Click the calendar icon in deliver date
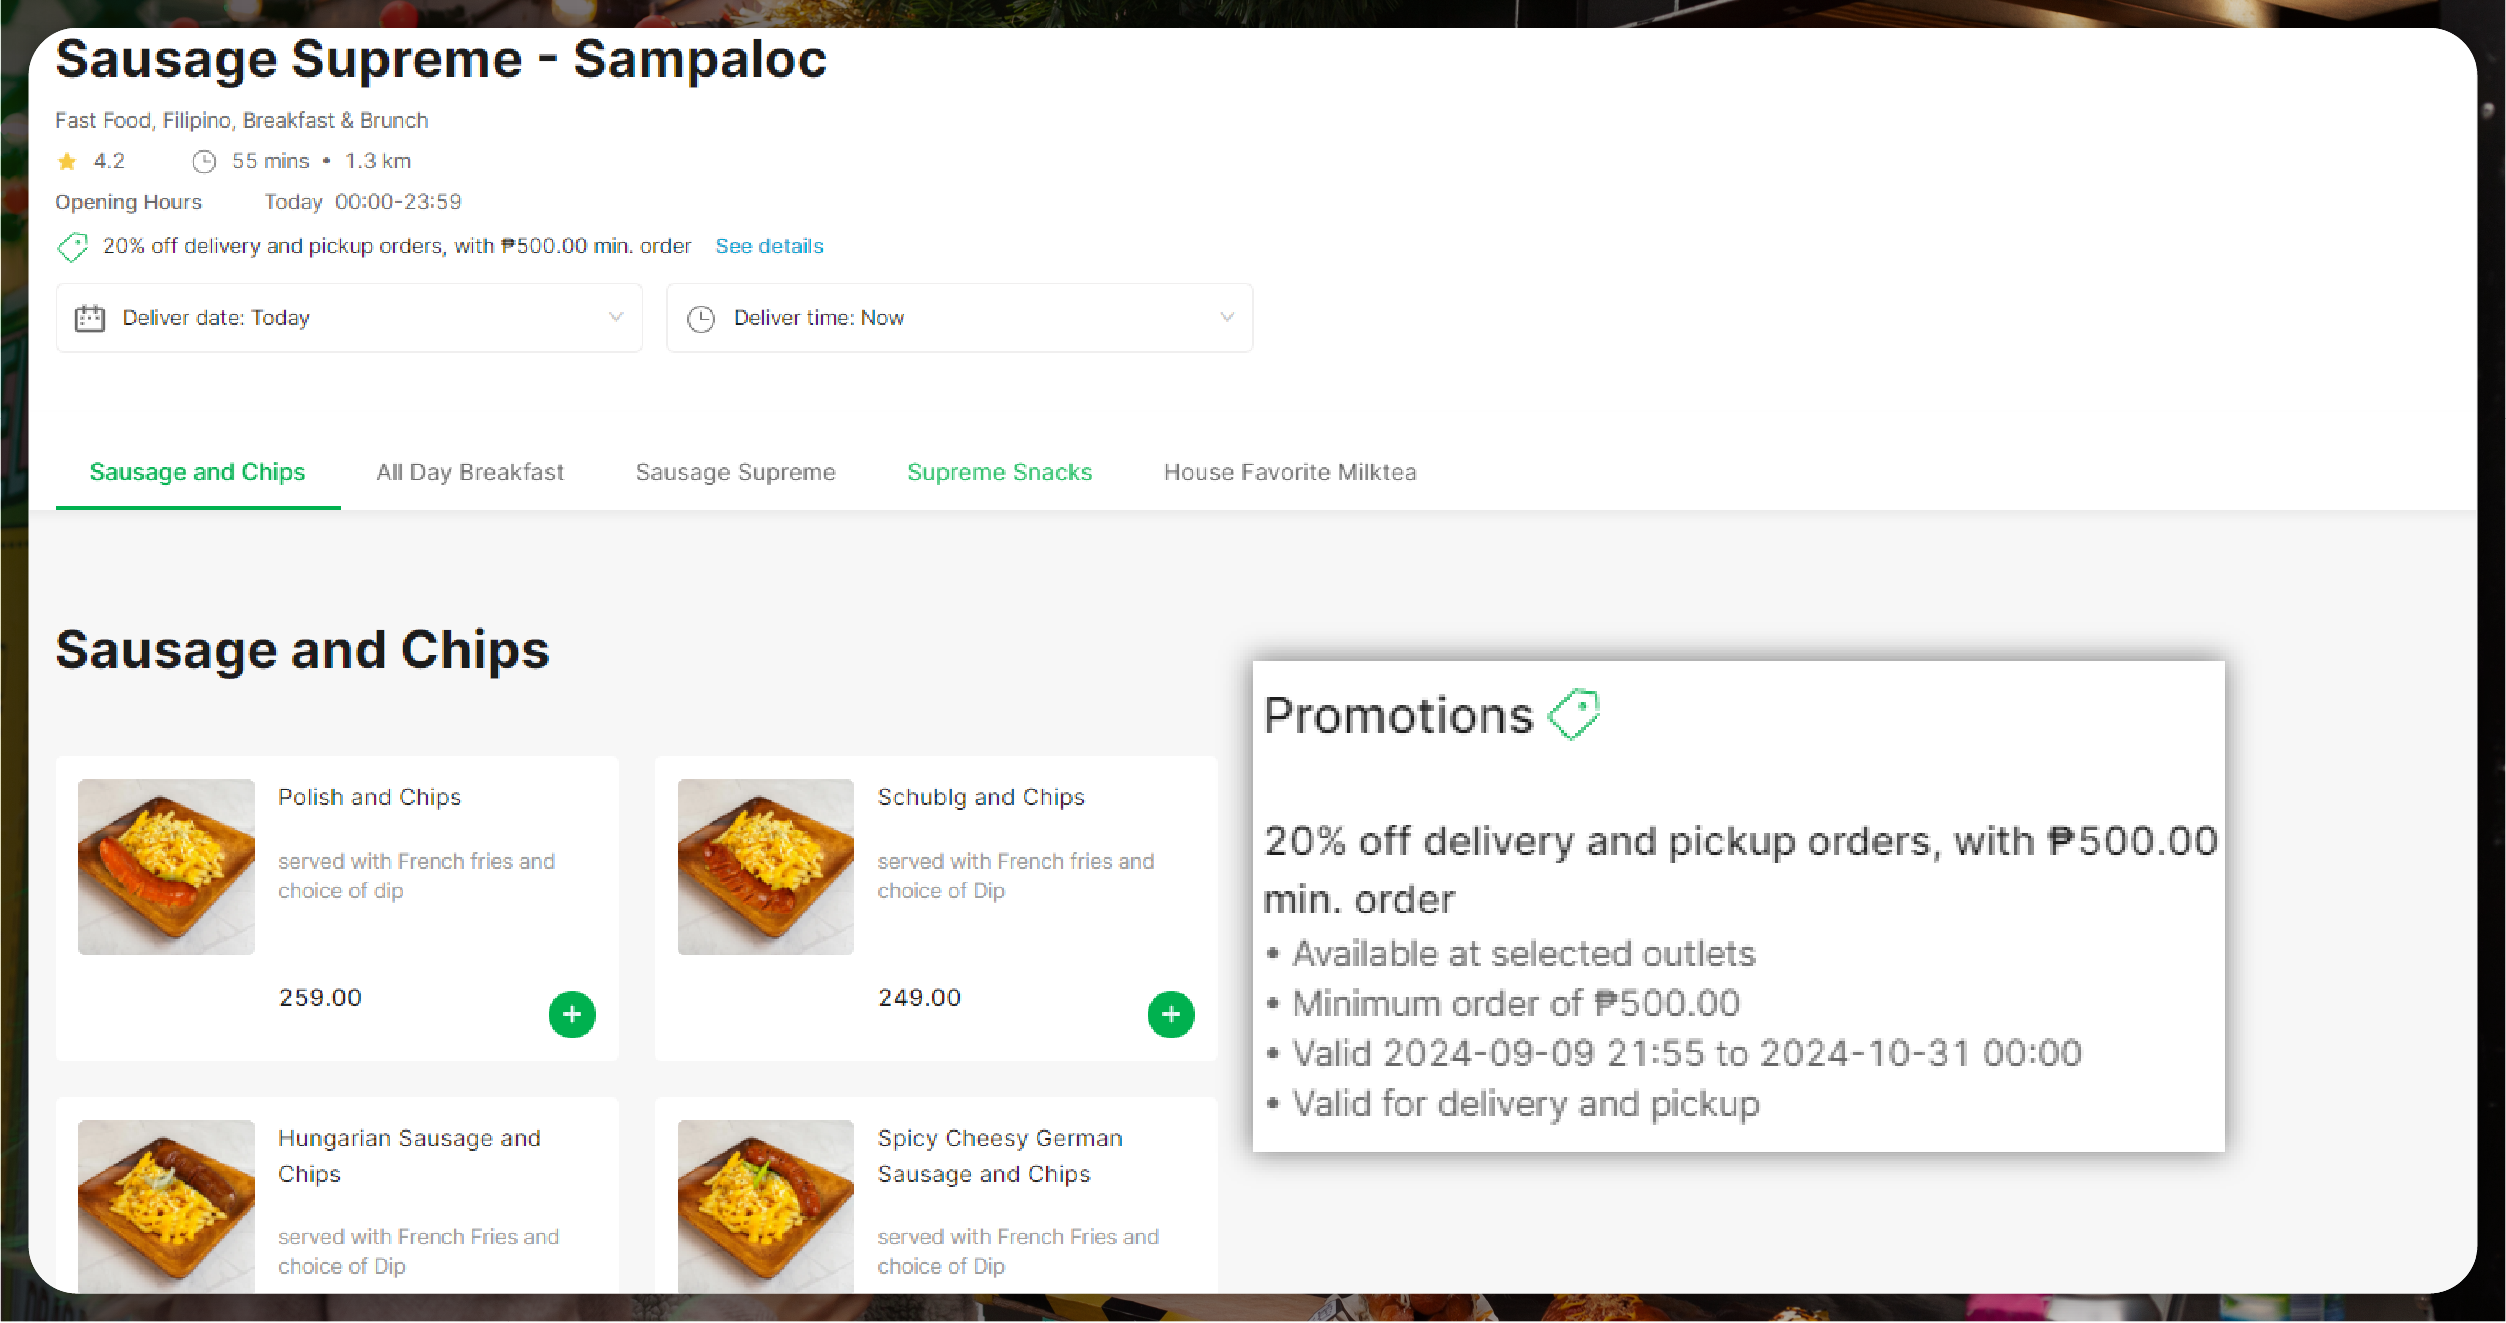 90,319
